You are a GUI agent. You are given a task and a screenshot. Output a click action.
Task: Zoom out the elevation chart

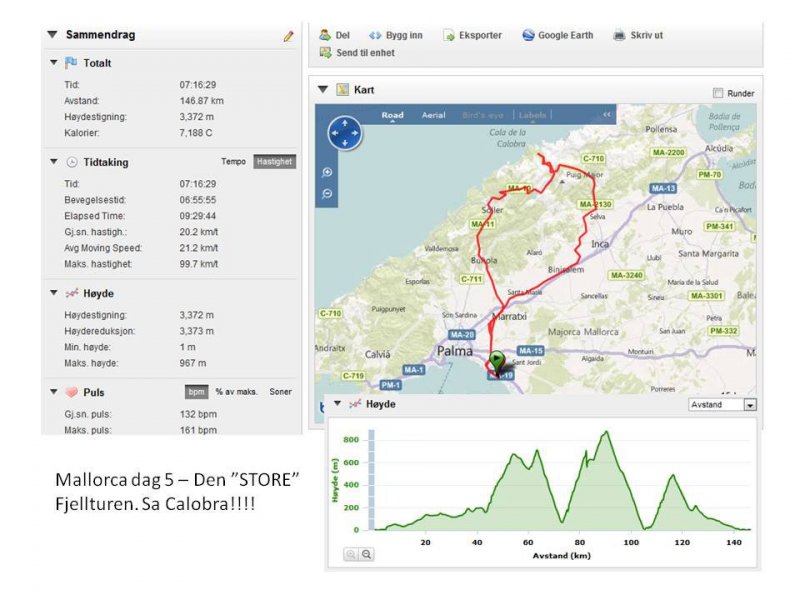[367, 554]
